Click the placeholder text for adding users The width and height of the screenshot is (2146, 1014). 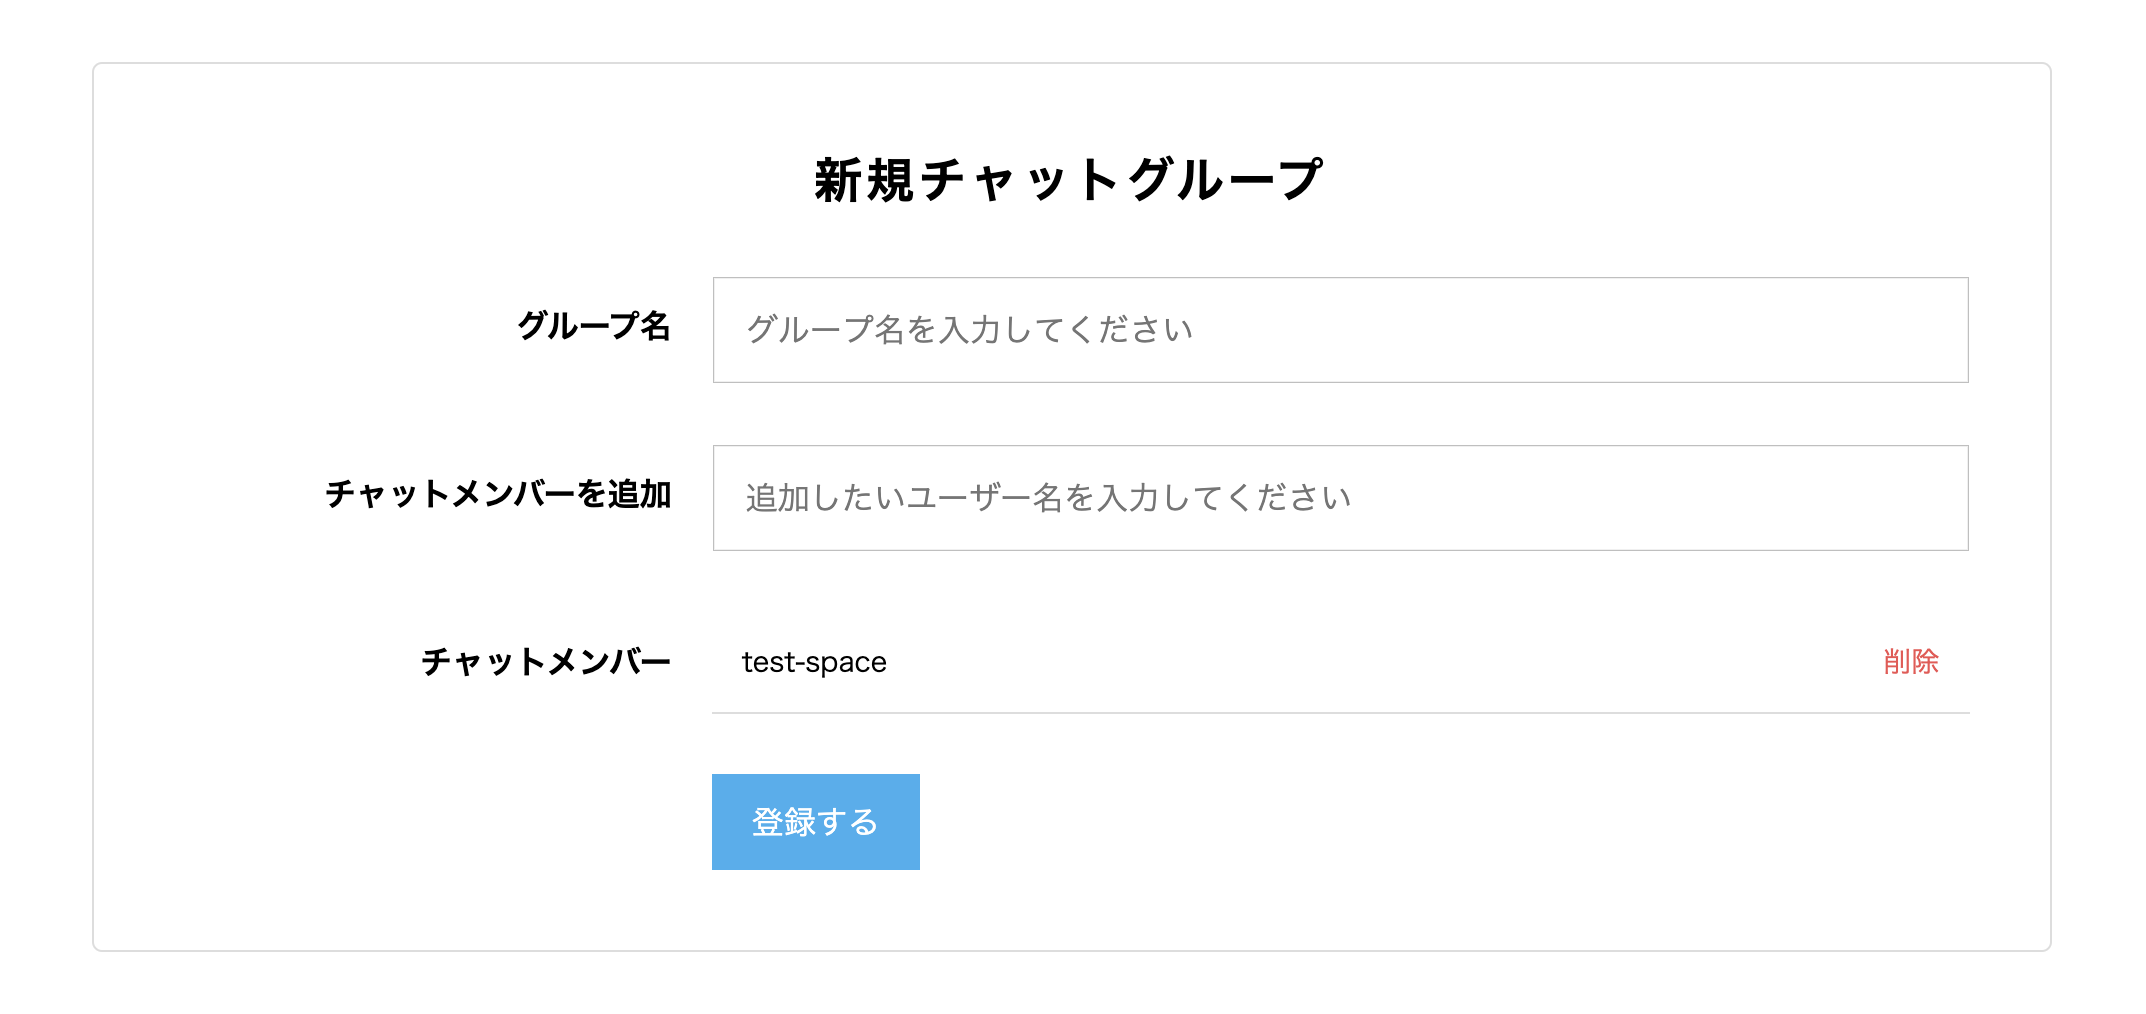coord(1047,497)
